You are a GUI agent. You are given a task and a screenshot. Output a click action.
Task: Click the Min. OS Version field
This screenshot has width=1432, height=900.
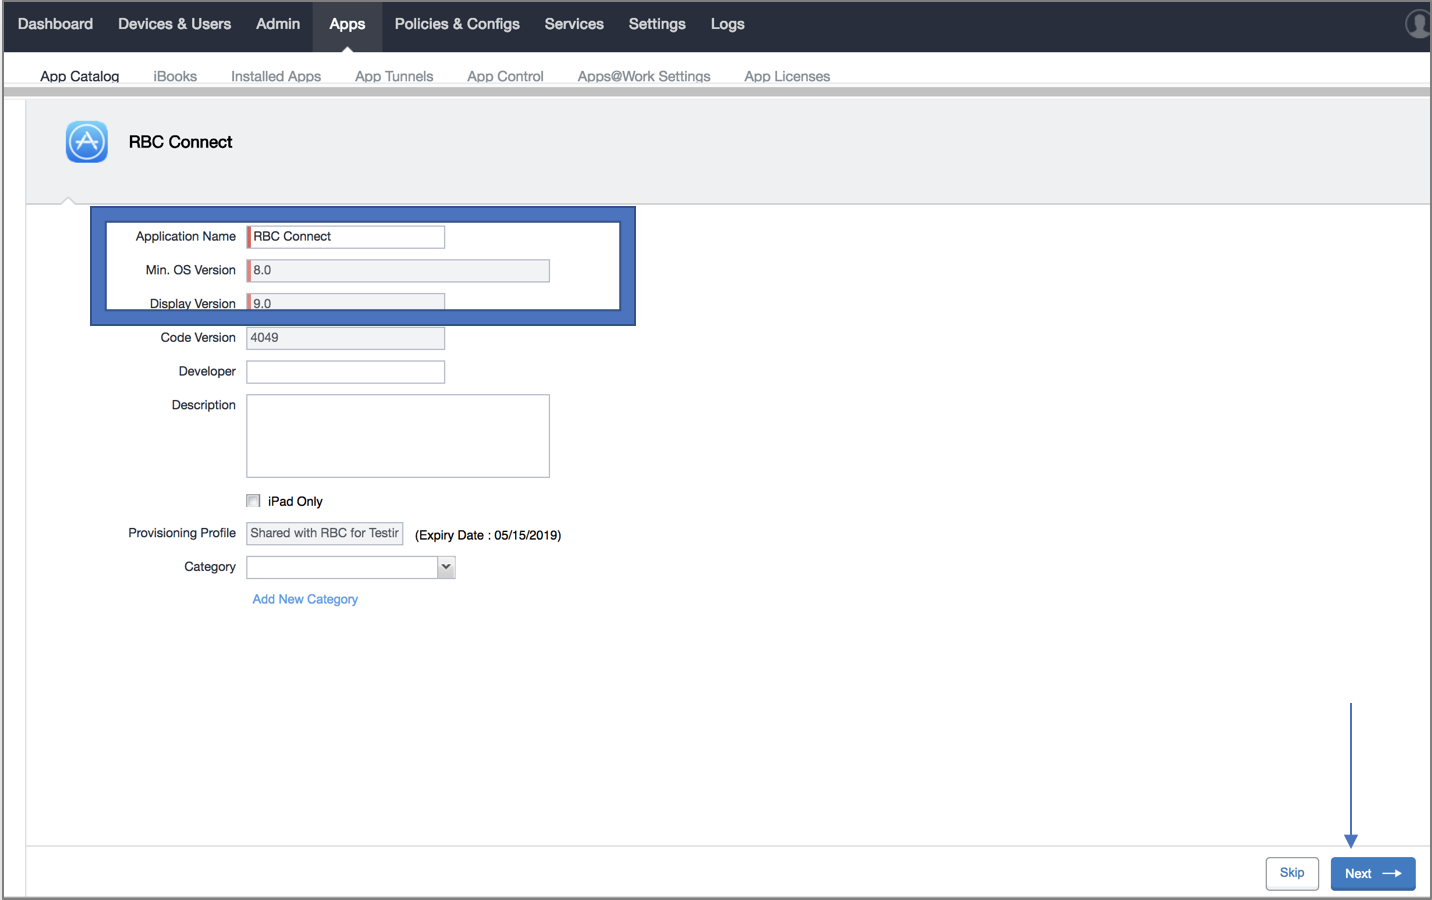pyautogui.click(x=398, y=270)
